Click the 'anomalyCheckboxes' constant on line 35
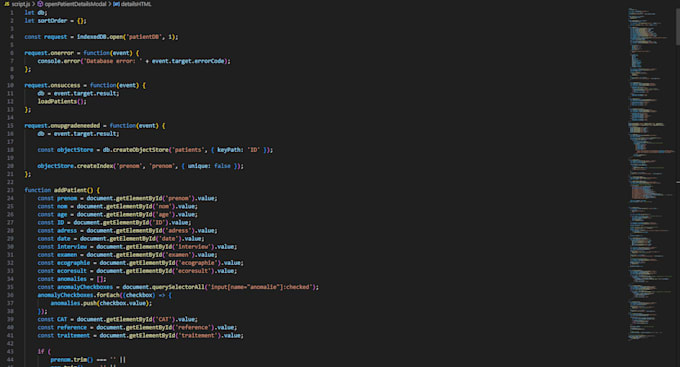The height and width of the screenshot is (367, 680). pos(85,287)
